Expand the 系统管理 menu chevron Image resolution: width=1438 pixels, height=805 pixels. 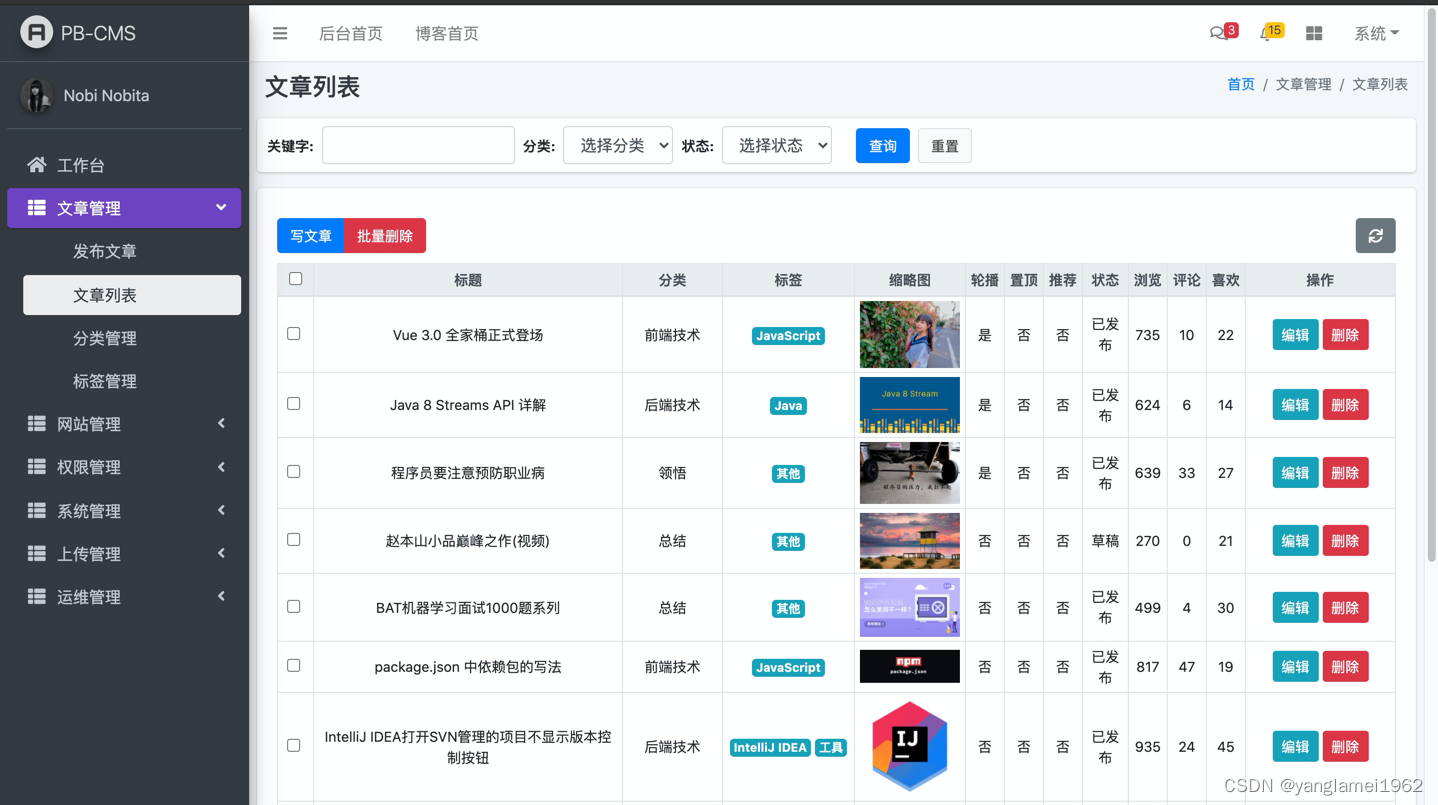point(221,510)
